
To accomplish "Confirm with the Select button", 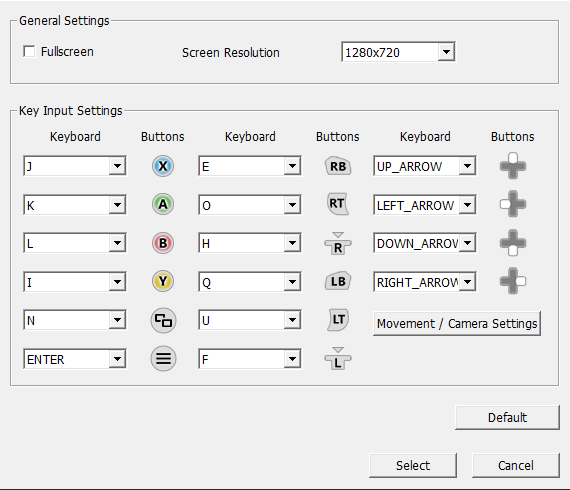I will pyautogui.click(x=413, y=465).
